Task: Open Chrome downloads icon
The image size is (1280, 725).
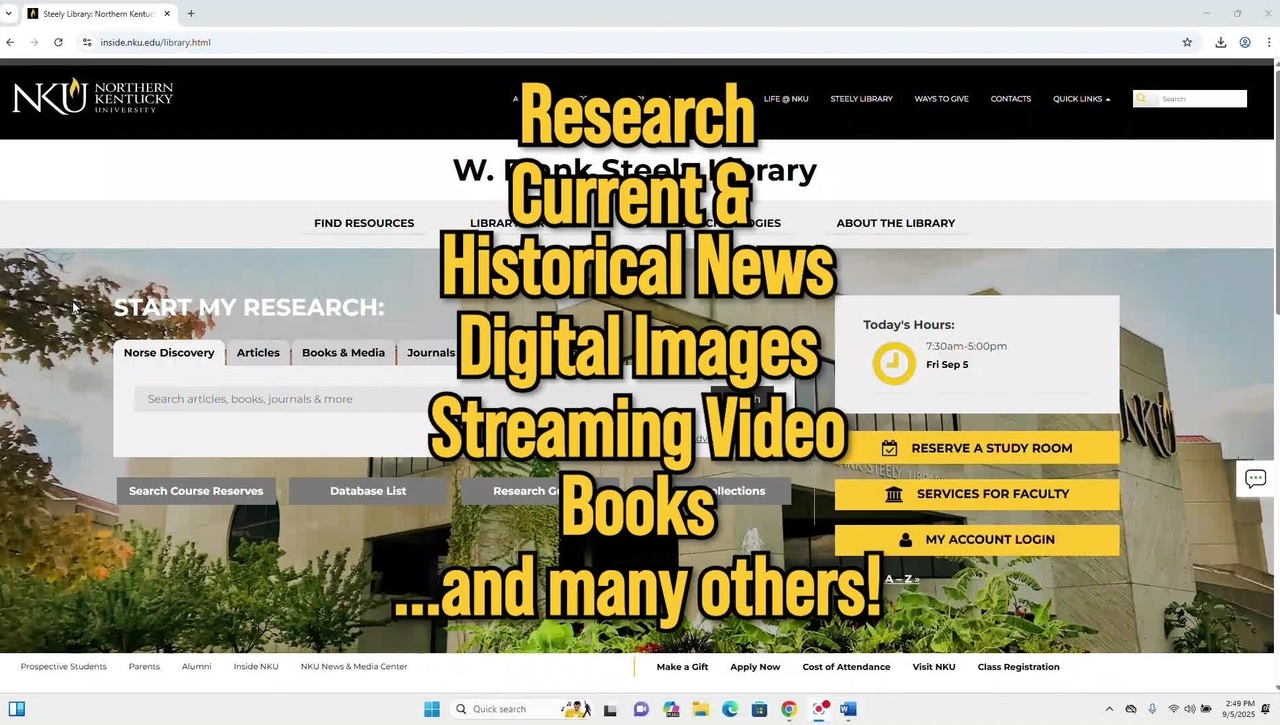Action: click(1220, 42)
